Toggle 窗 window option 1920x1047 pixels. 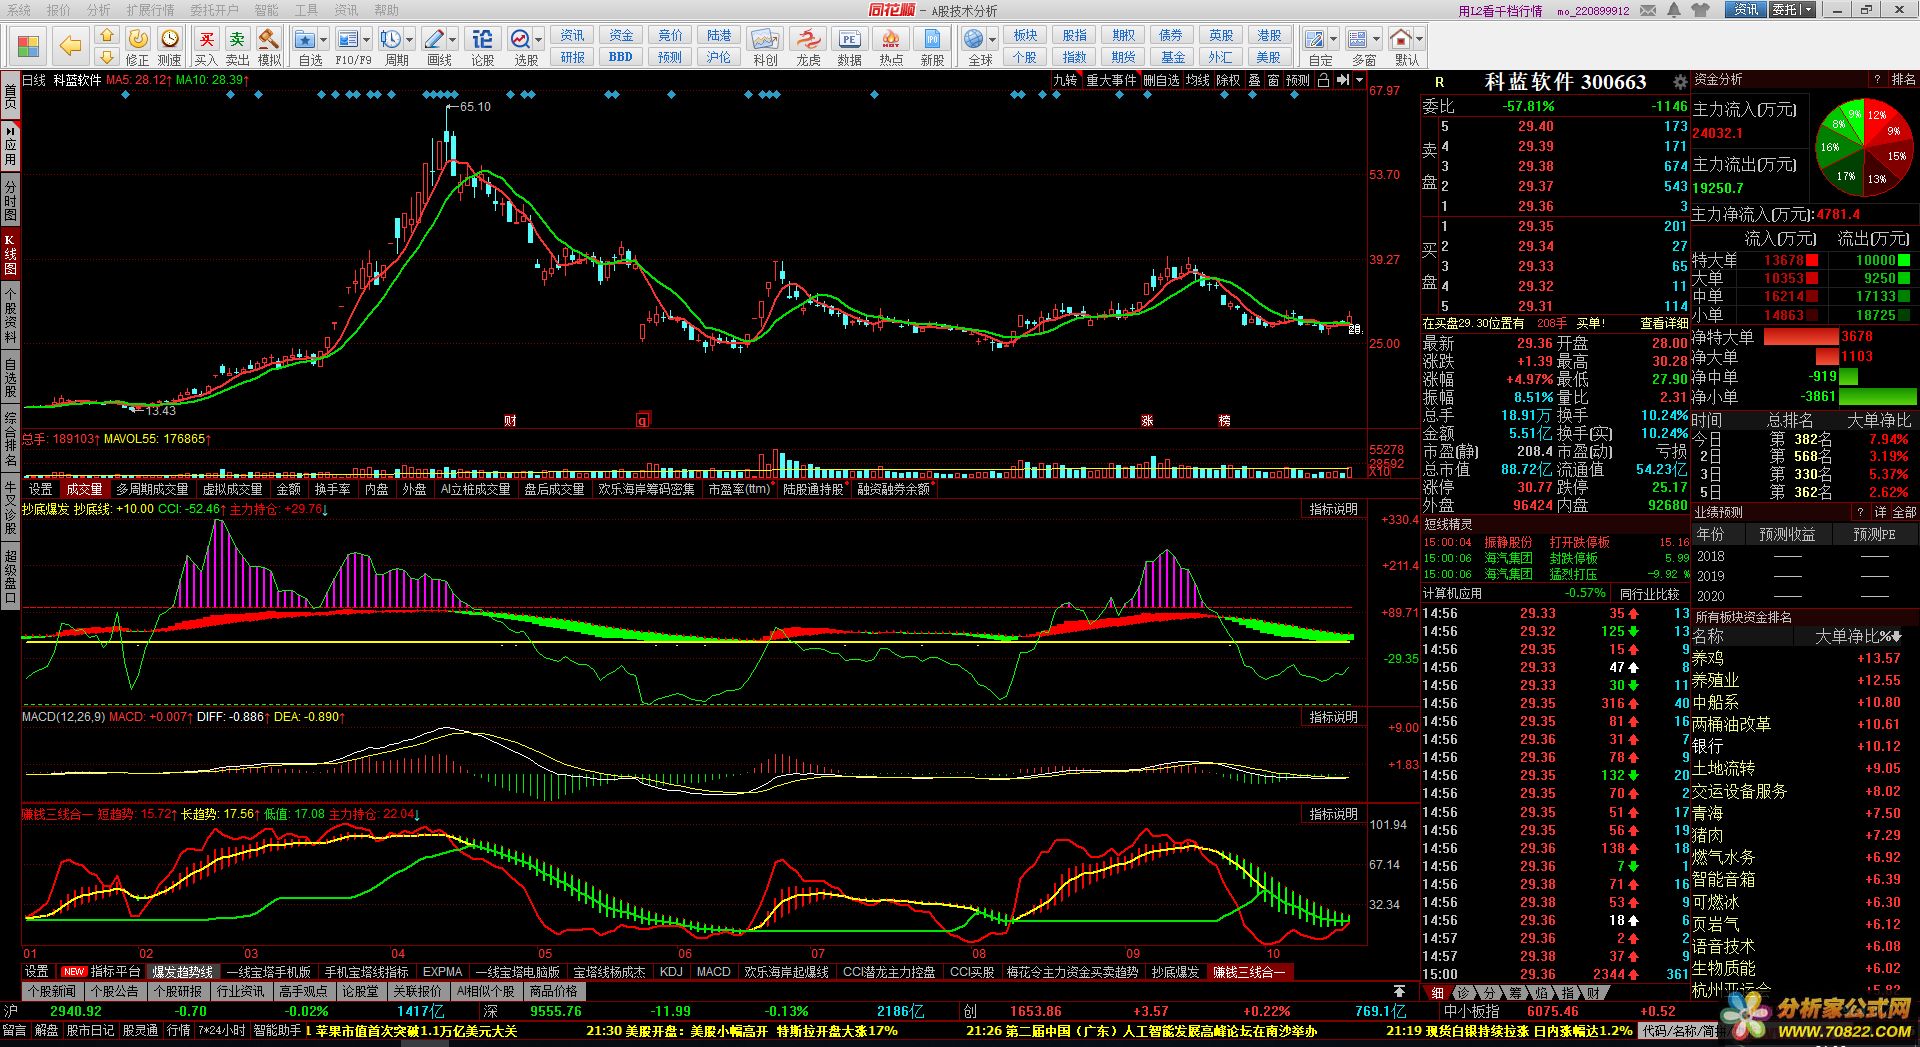pyautogui.click(x=1273, y=80)
